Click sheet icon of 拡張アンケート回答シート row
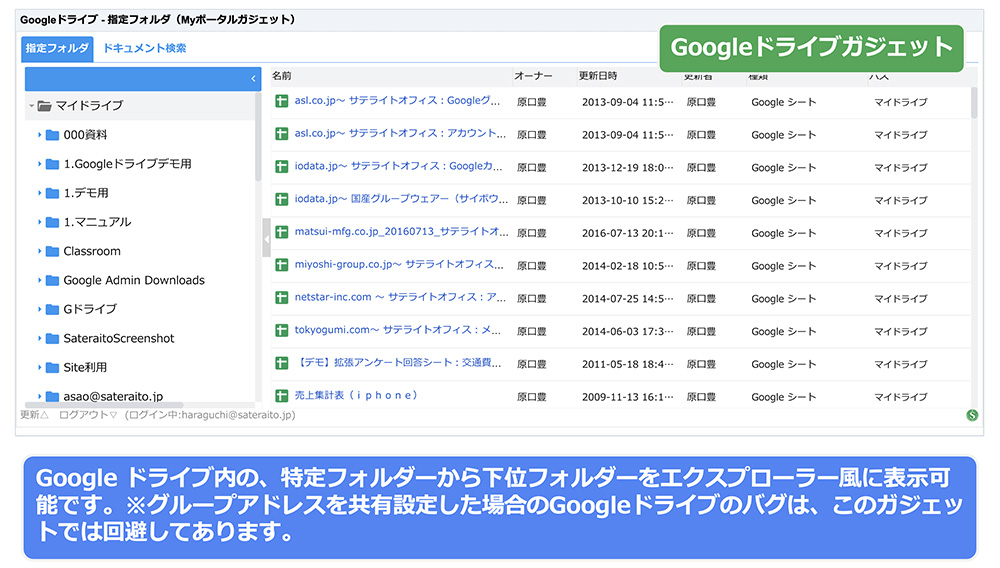This screenshot has width=1000, height=568. [x=281, y=363]
